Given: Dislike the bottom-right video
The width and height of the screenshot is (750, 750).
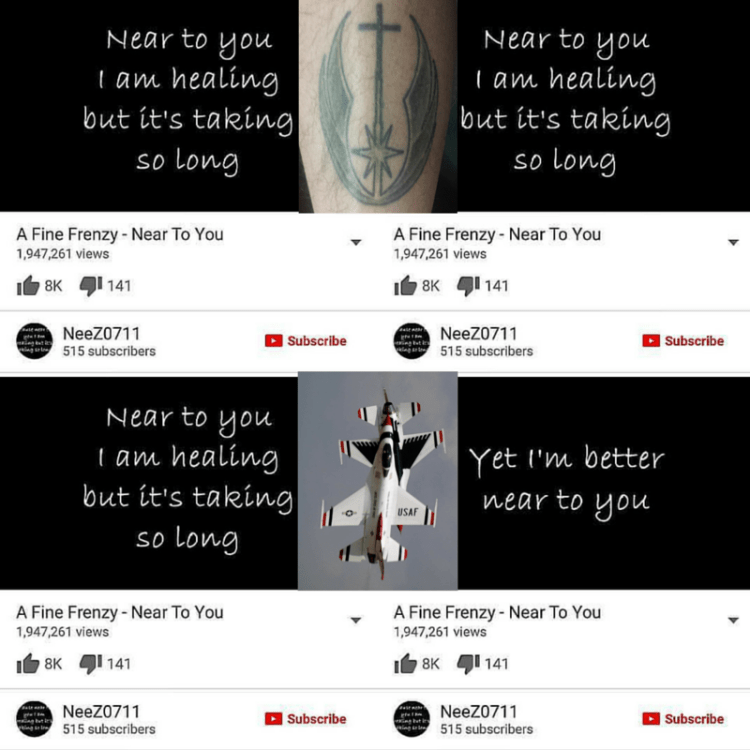Looking at the screenshot, I should point(468,664).
